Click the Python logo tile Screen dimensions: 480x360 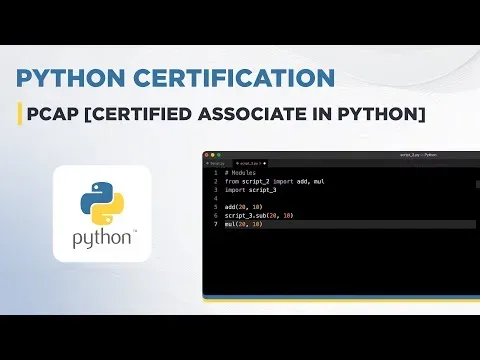(102, 213)
